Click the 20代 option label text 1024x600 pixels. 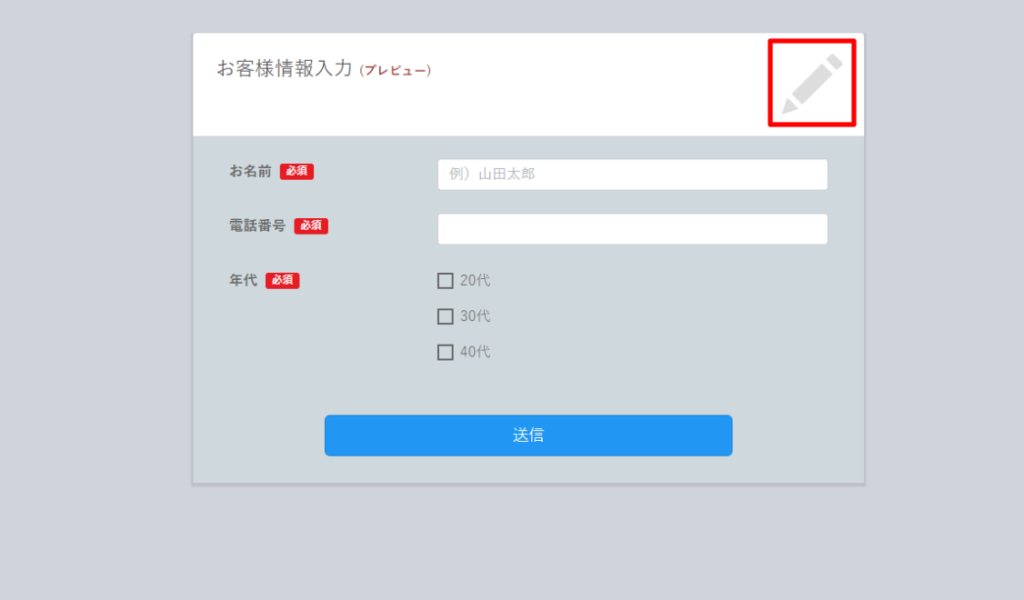point(475,281)
